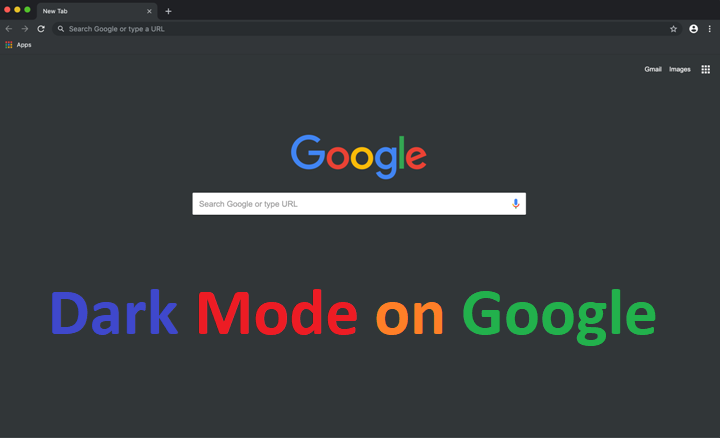The width and height of the screenshot is (720, 438).
Task: Open the Google apps grid launcher
Action: (705, 69)
